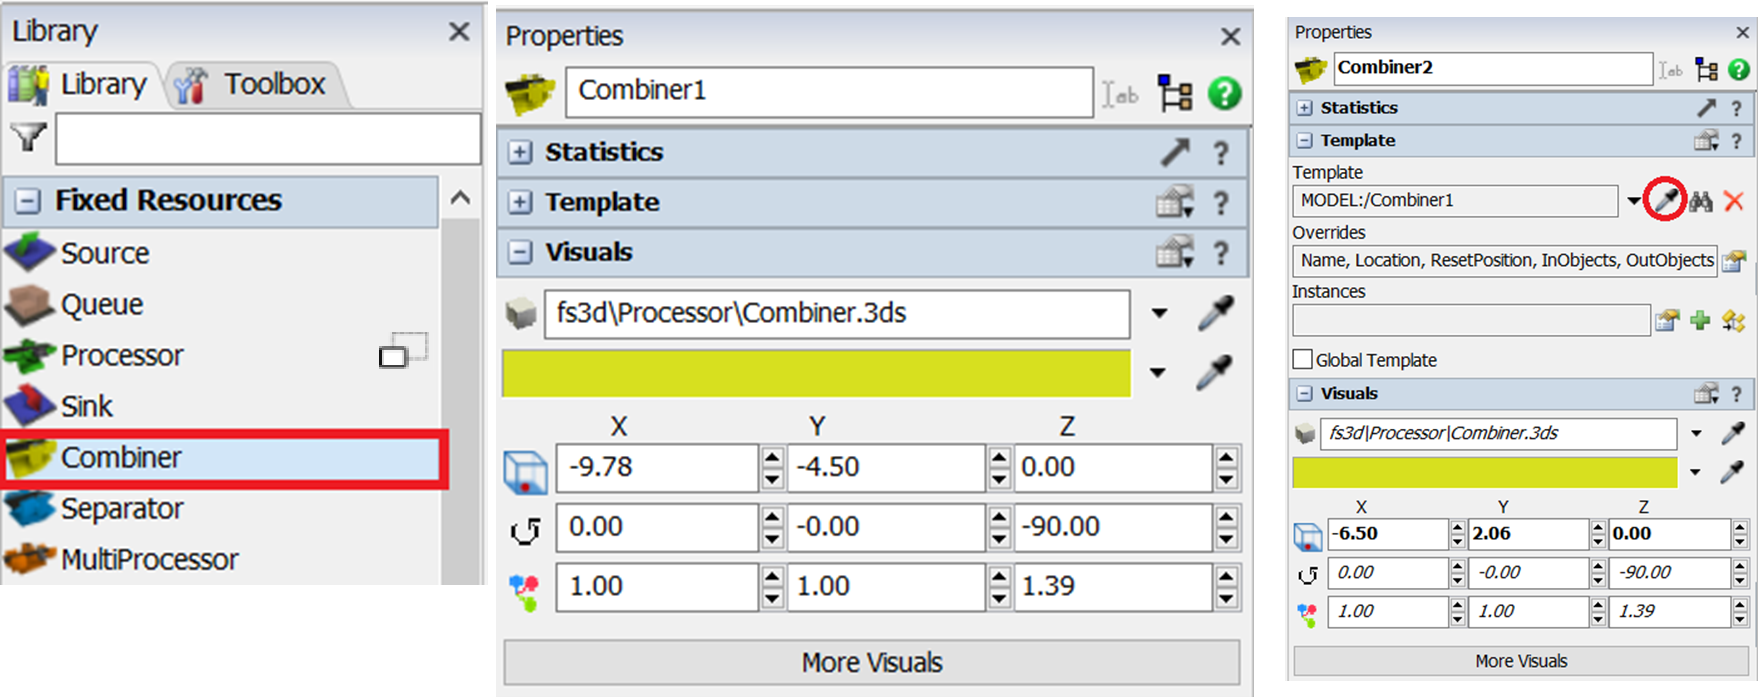Expand the Statistics section in Combiner1 properties
The height and width of the screenshot is (697, 1758).
[x=520, y=152]
